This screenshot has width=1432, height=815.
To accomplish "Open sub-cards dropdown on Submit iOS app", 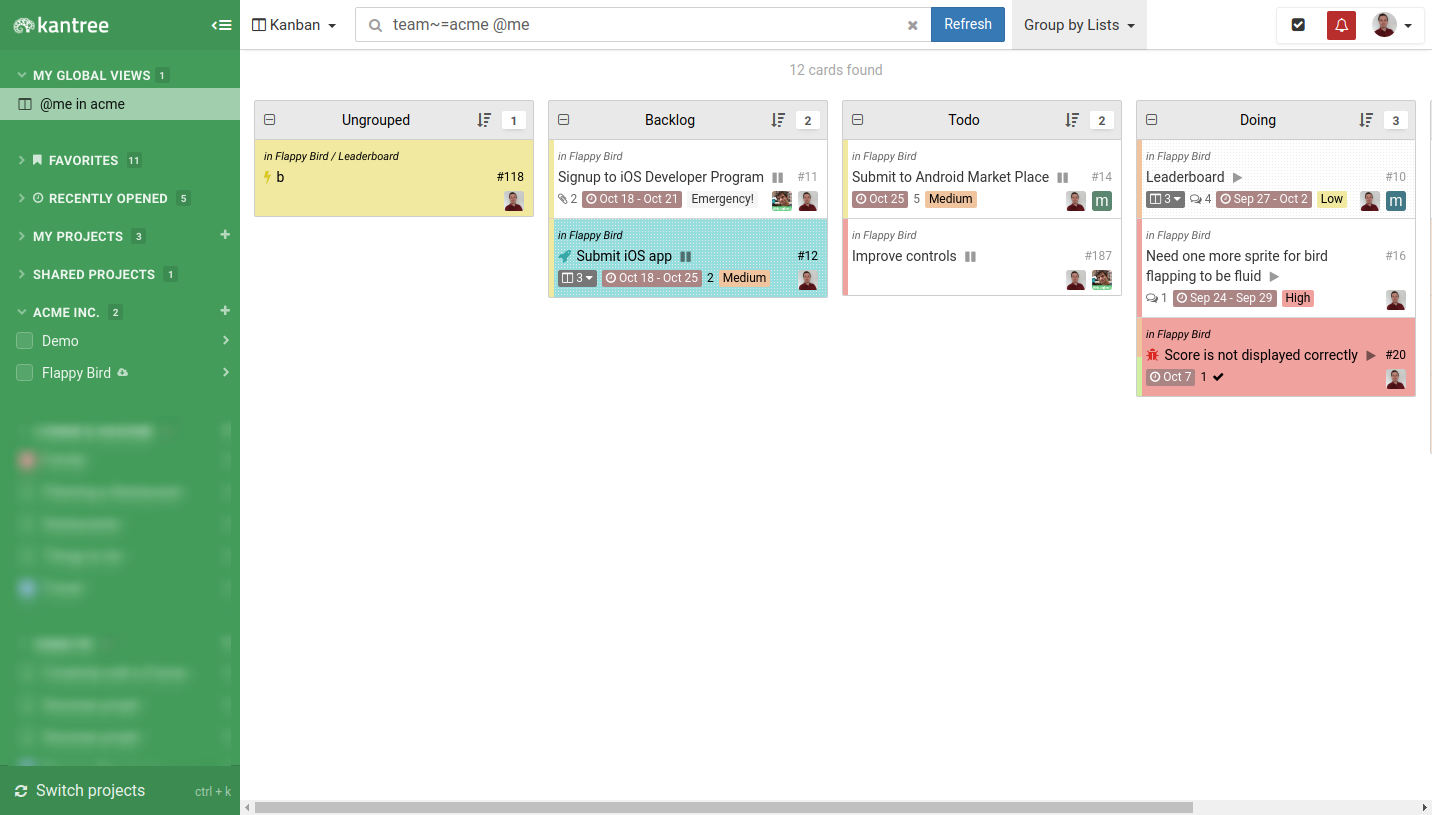I will coord(577,278).
